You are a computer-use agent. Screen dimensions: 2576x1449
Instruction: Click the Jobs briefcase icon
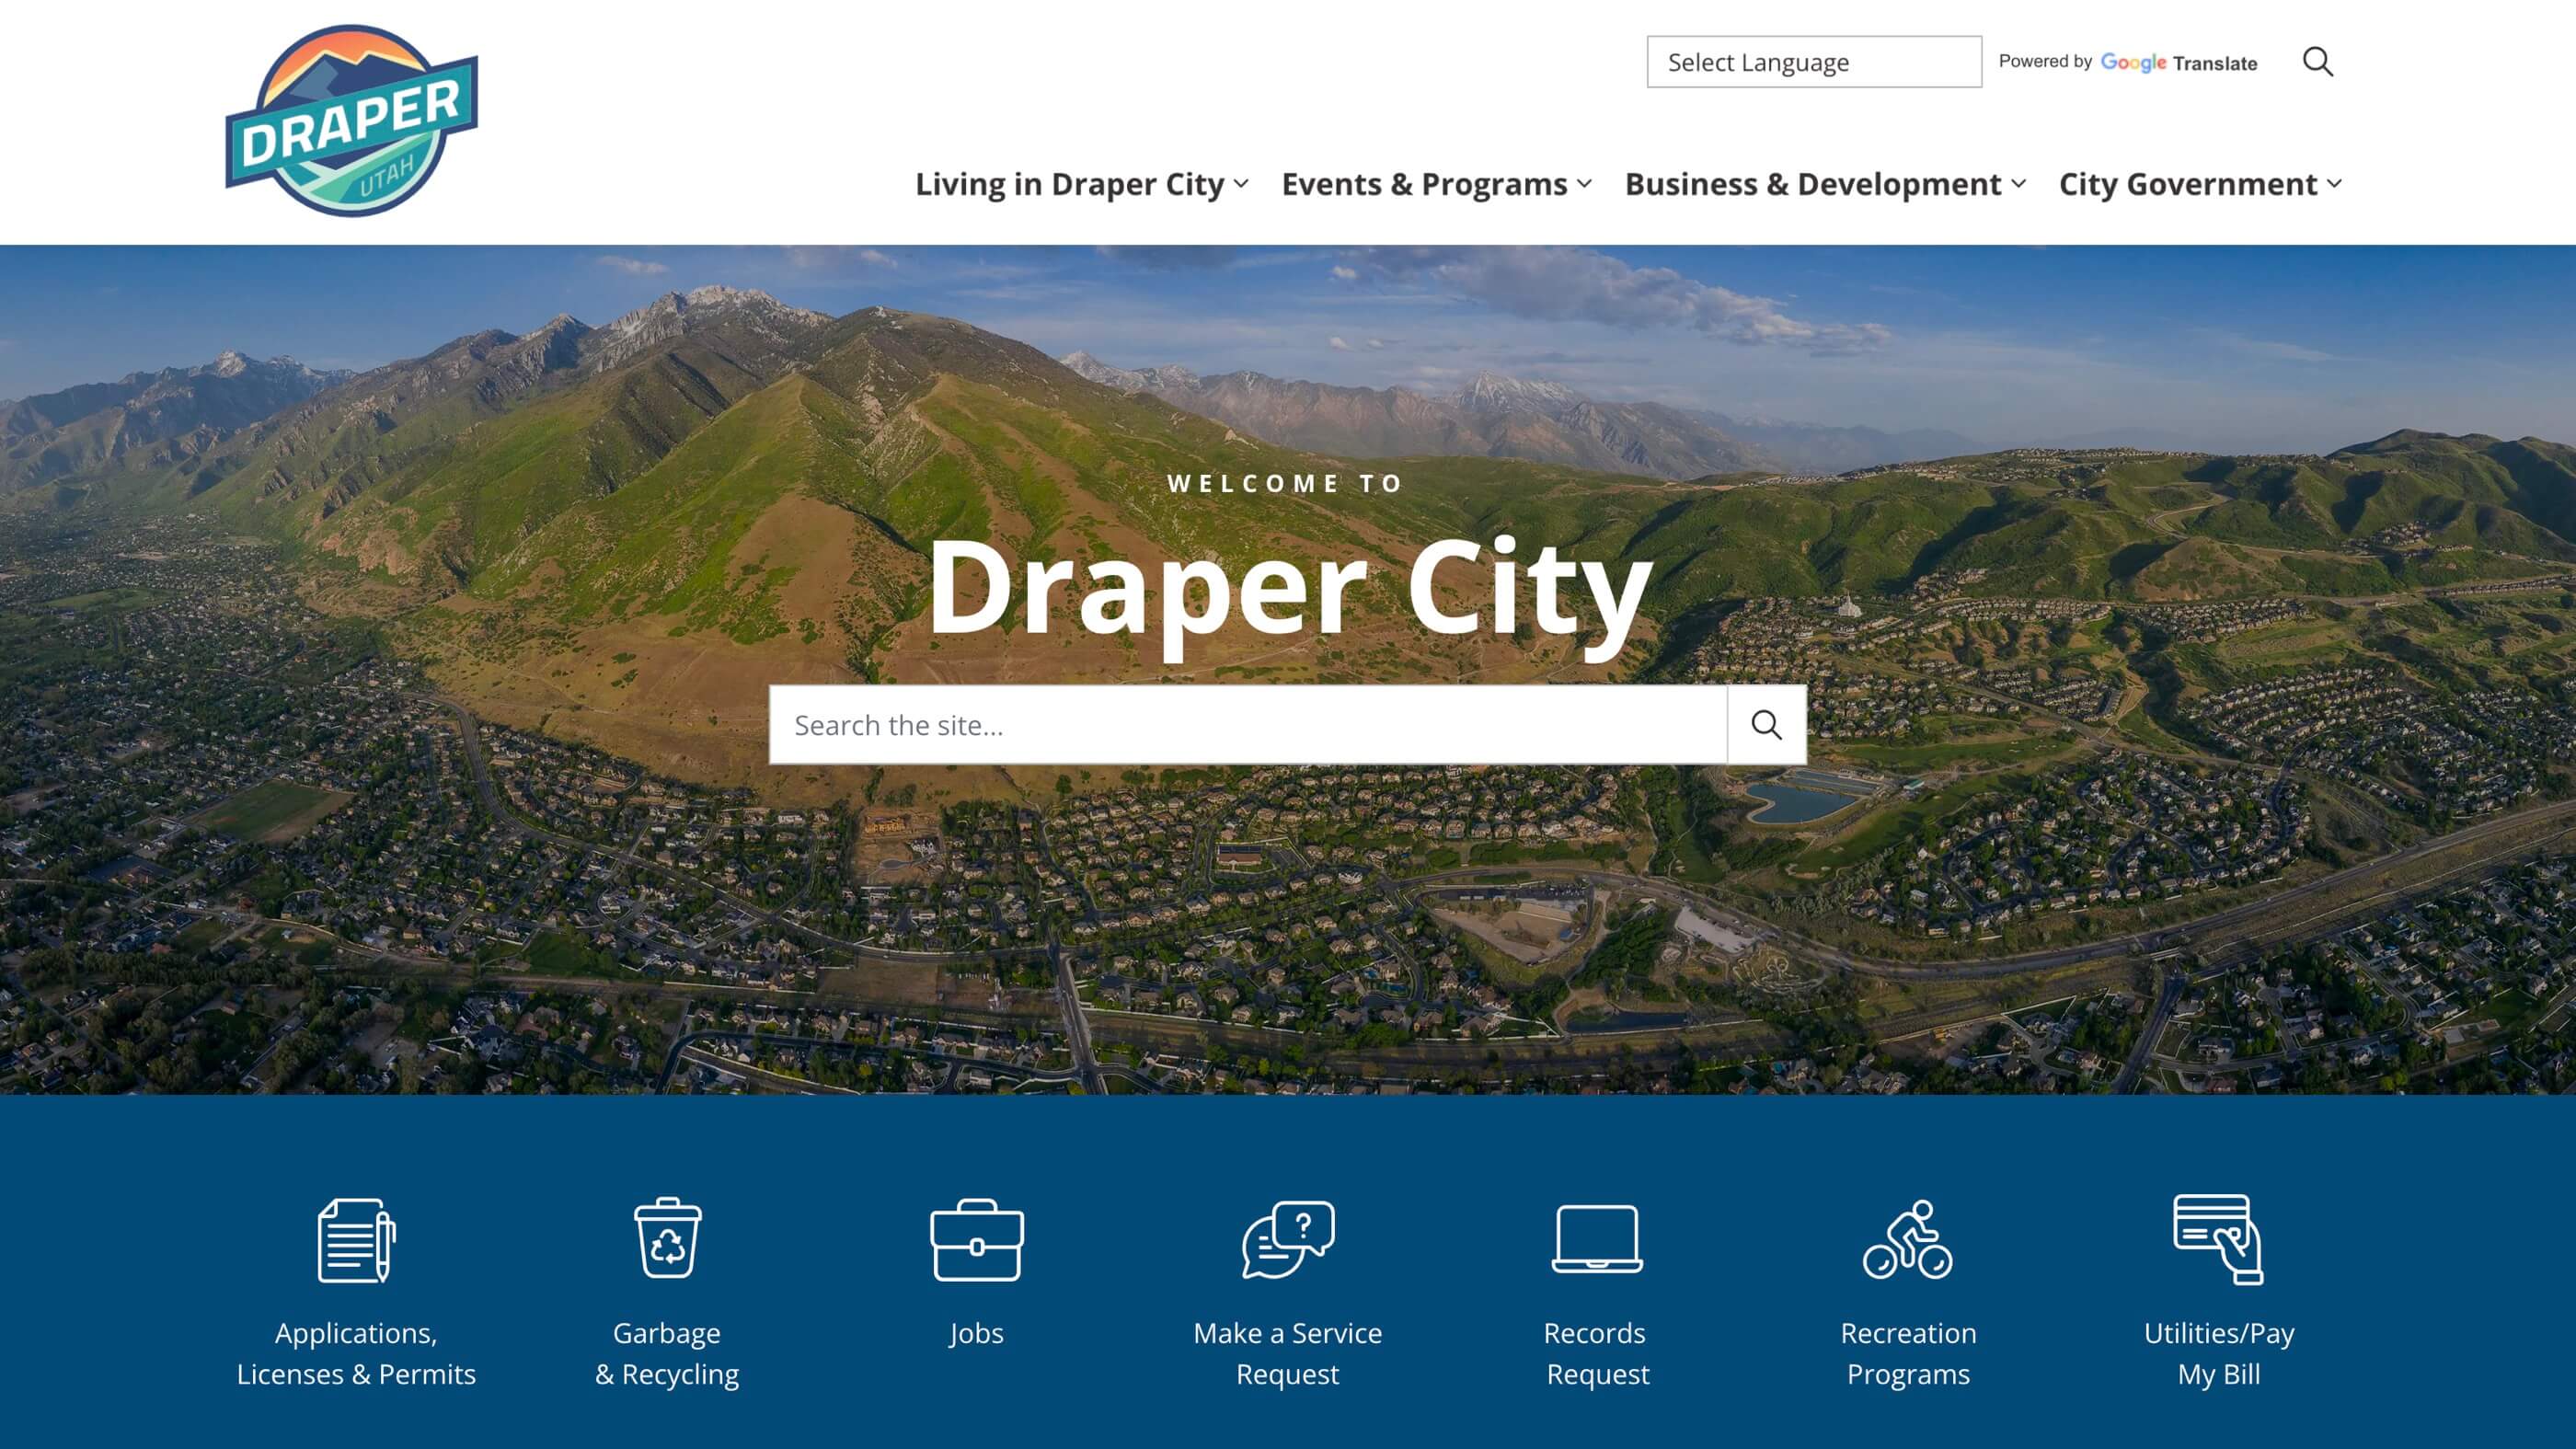pyautogui.click(x=976, y=1240)
